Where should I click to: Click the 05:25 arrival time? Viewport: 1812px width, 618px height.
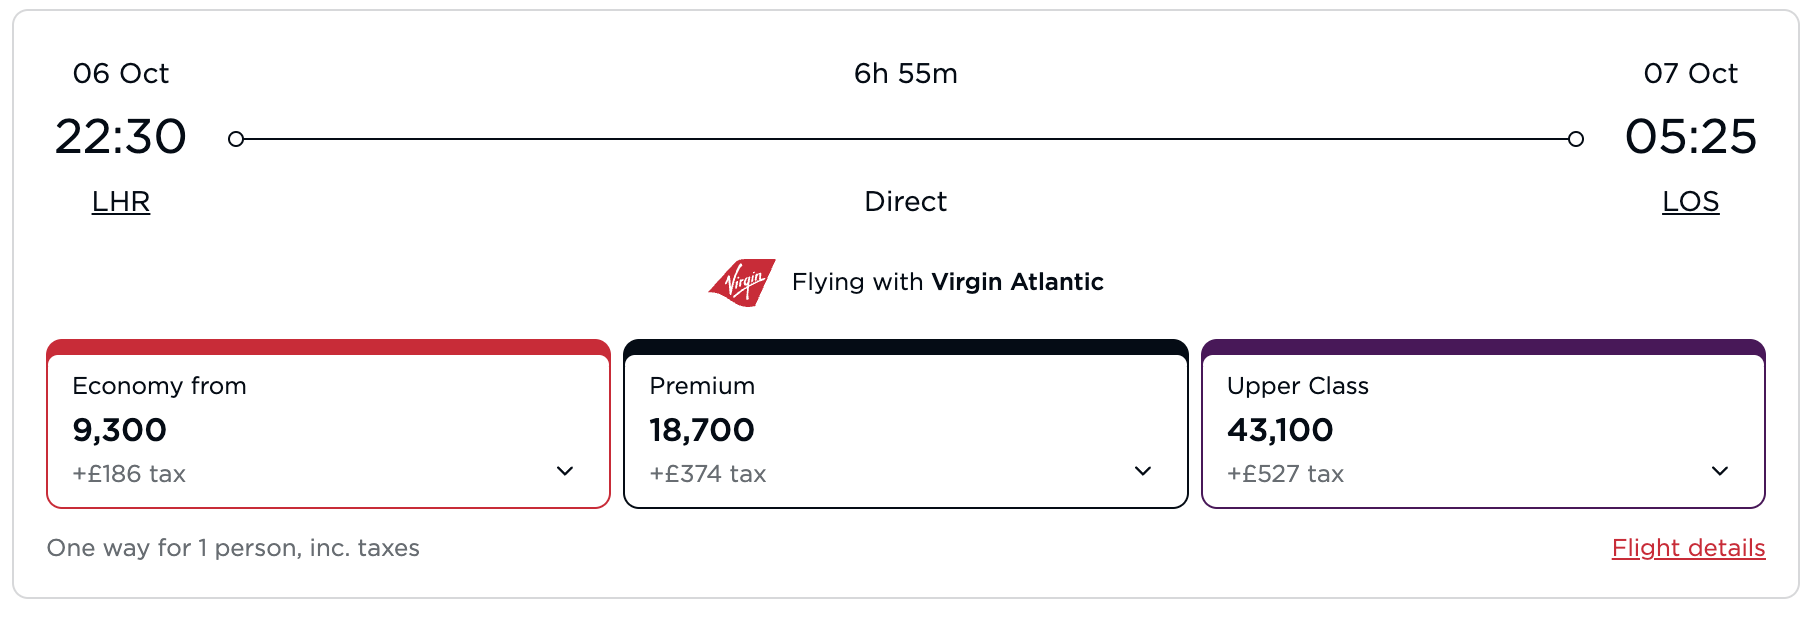pyautogui.click(x=1691, y=136)
